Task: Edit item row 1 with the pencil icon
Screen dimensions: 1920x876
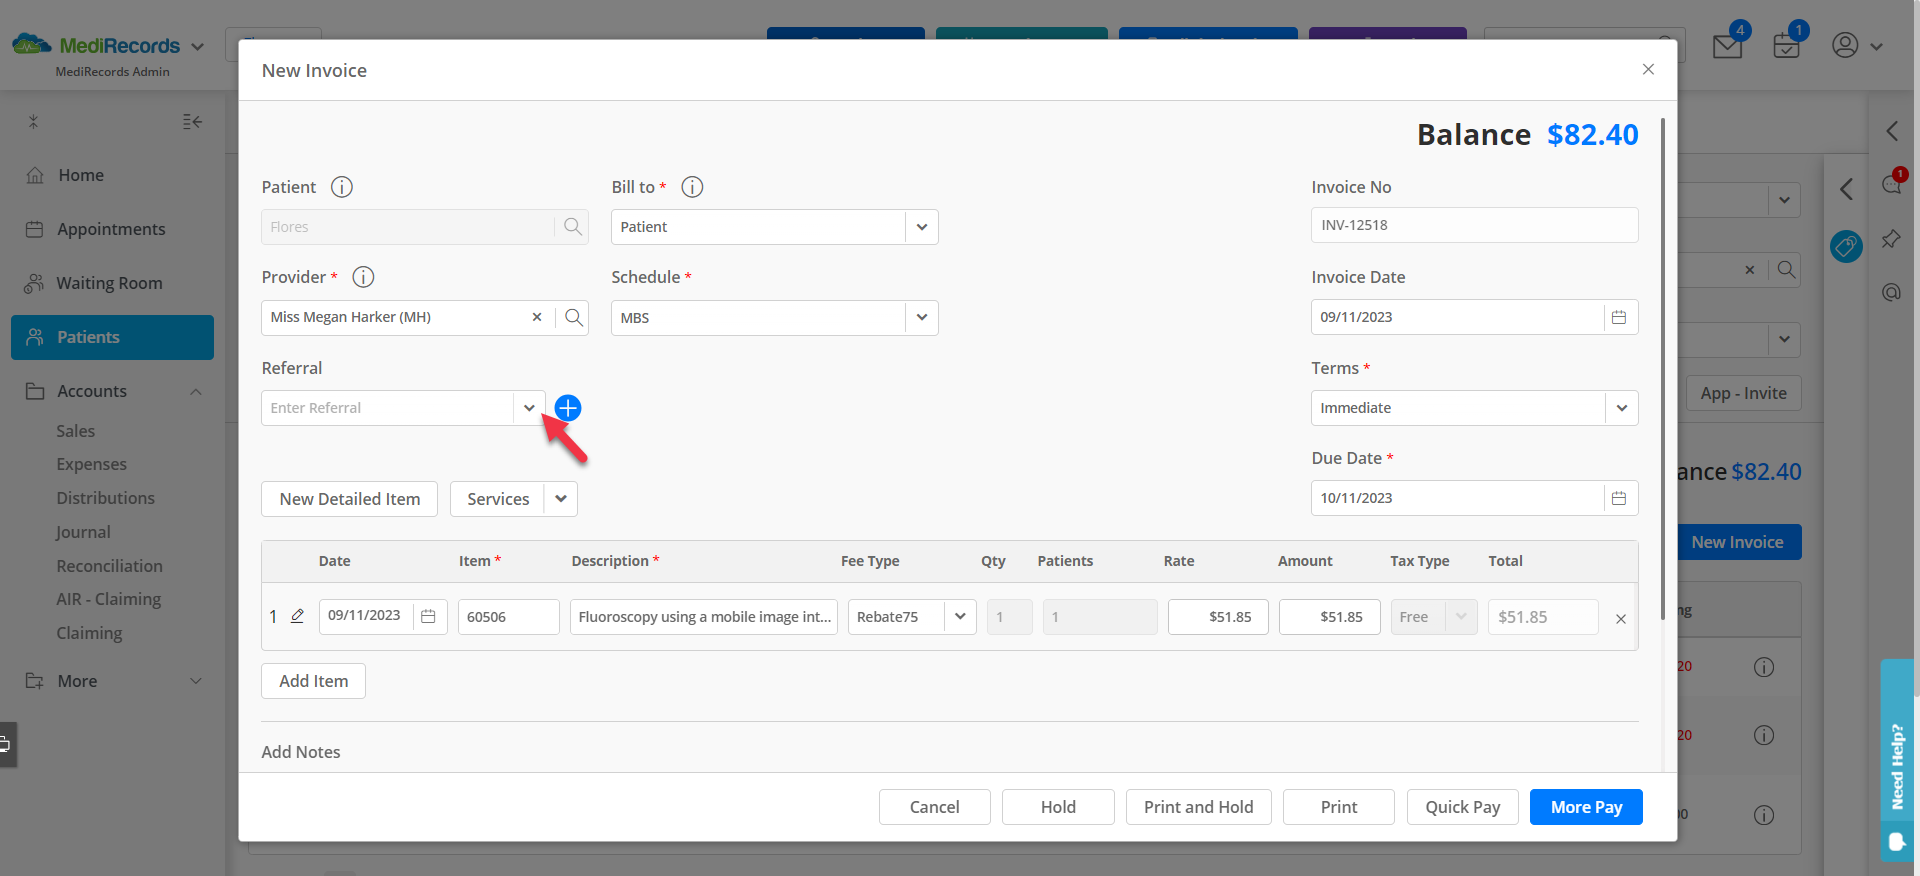Action: [x=297, y=616]
